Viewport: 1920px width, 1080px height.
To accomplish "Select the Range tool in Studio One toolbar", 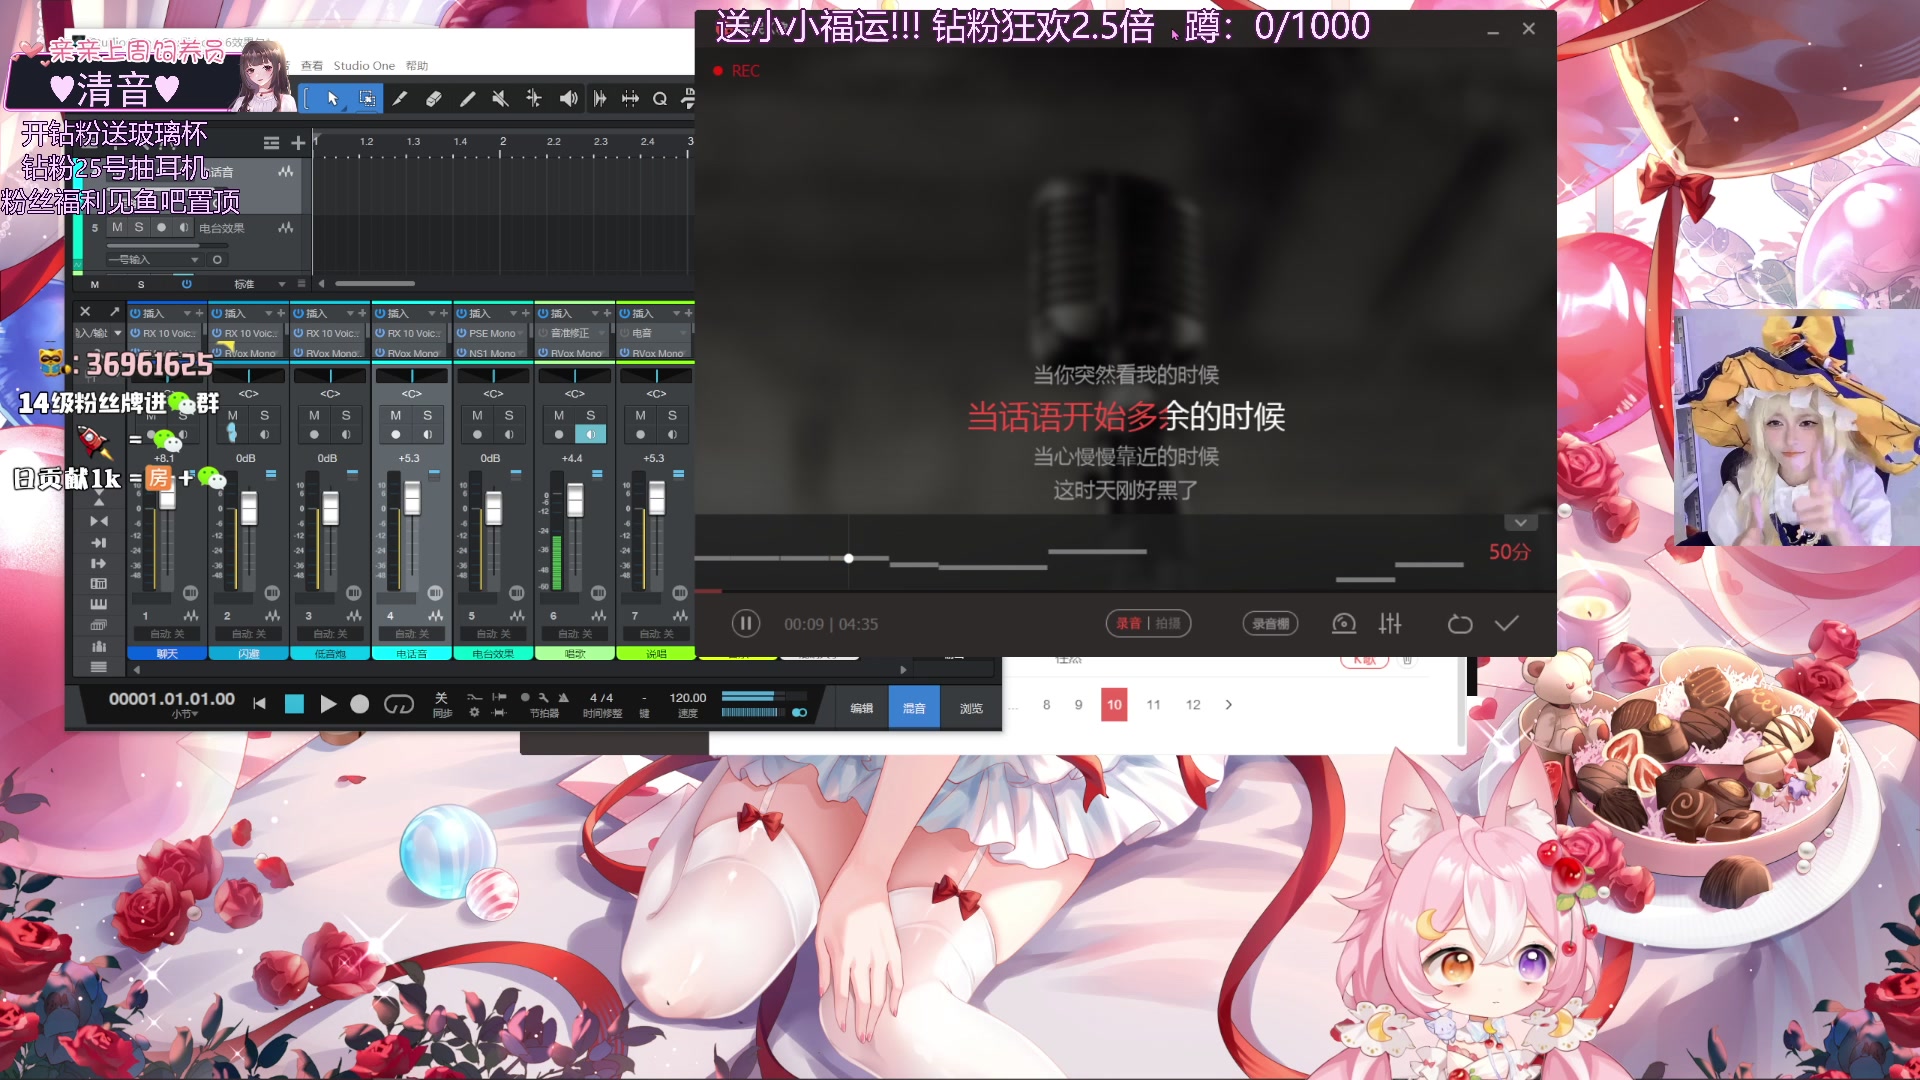I will (x=367, y=98).
